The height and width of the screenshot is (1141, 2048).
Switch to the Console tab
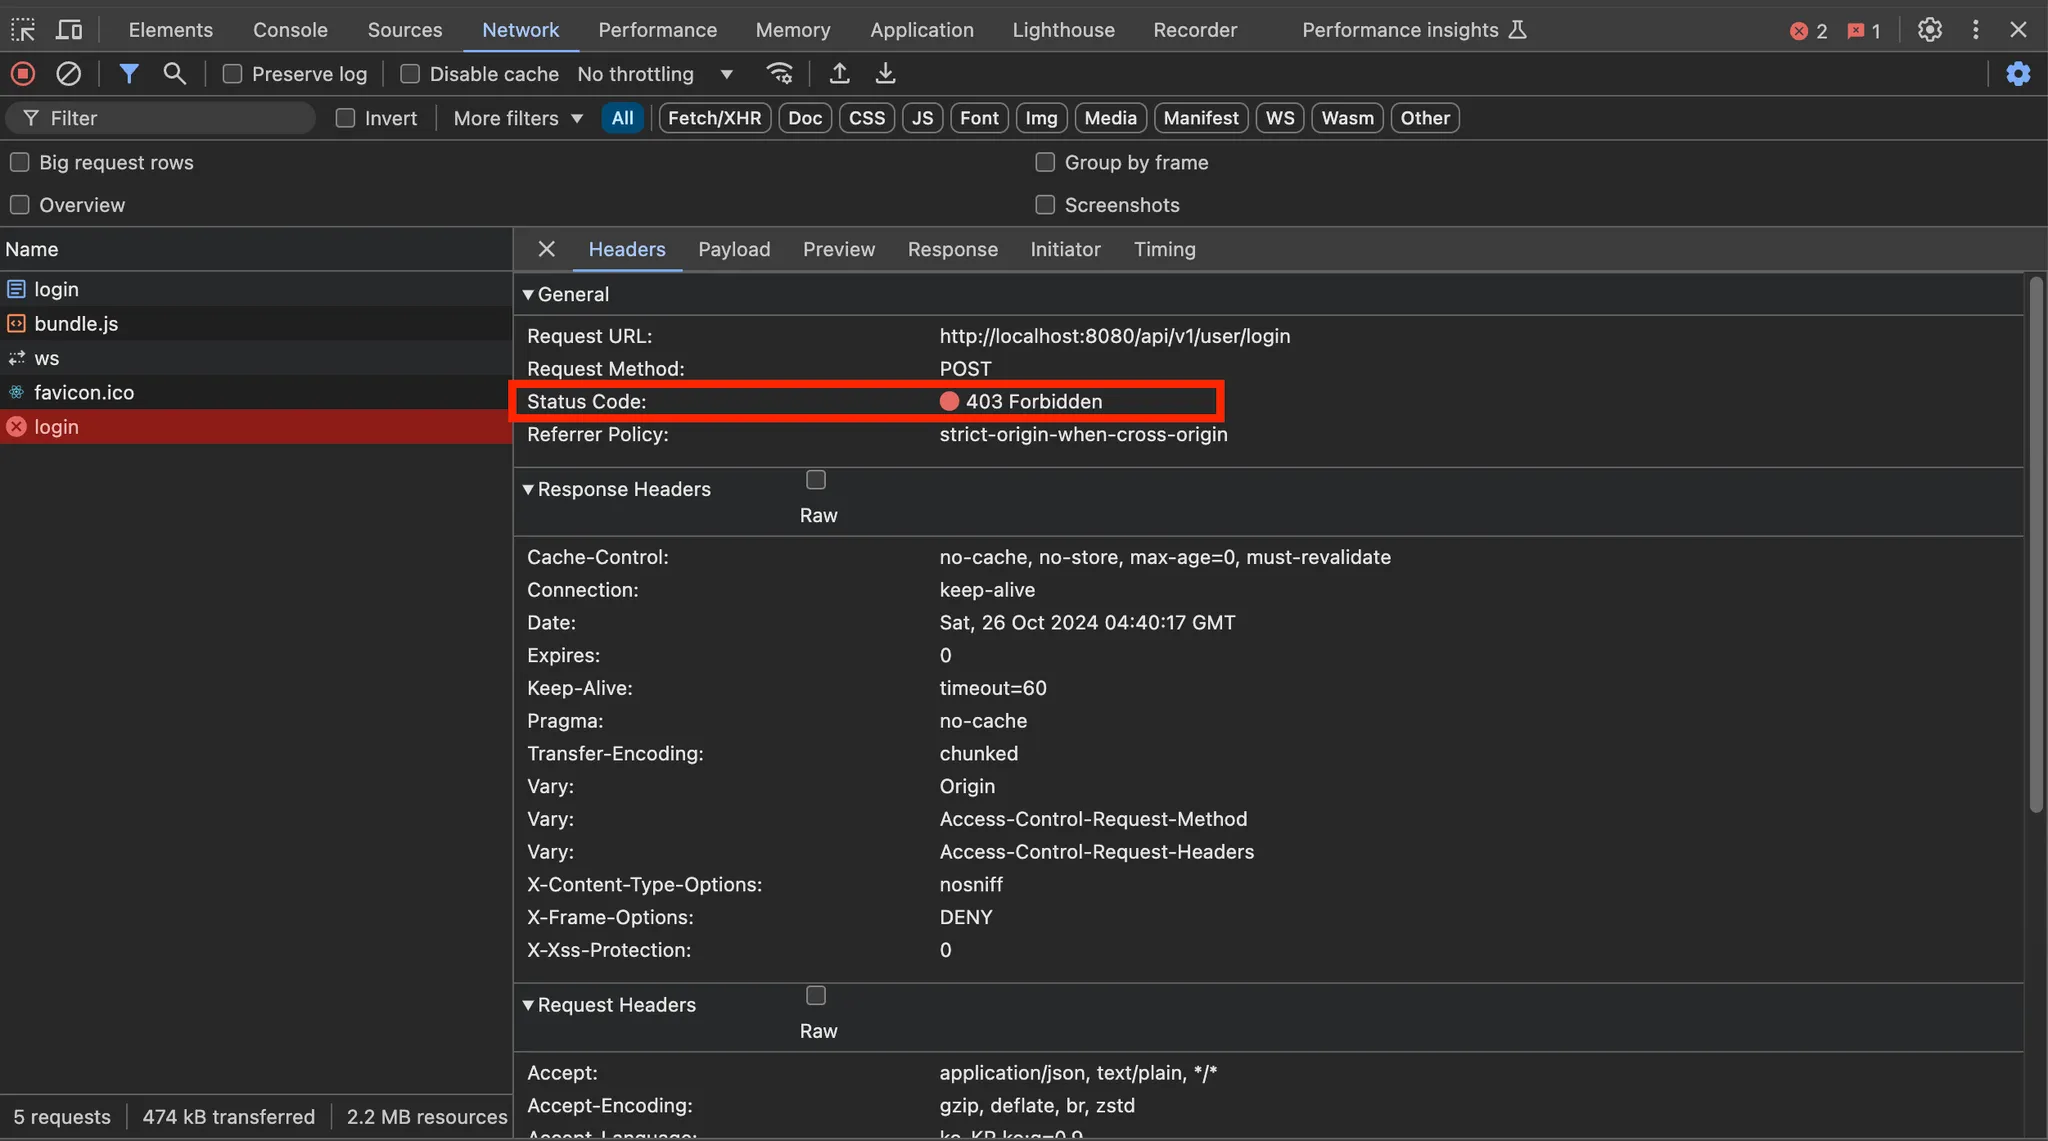click(x=290, y=30)
